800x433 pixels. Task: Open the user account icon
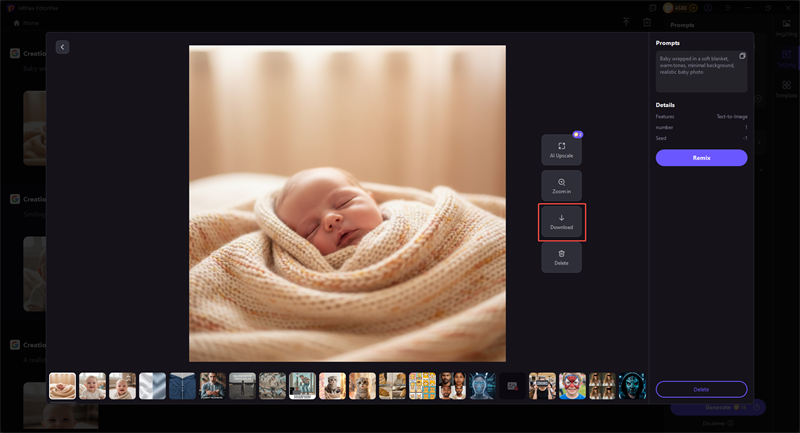708,8
